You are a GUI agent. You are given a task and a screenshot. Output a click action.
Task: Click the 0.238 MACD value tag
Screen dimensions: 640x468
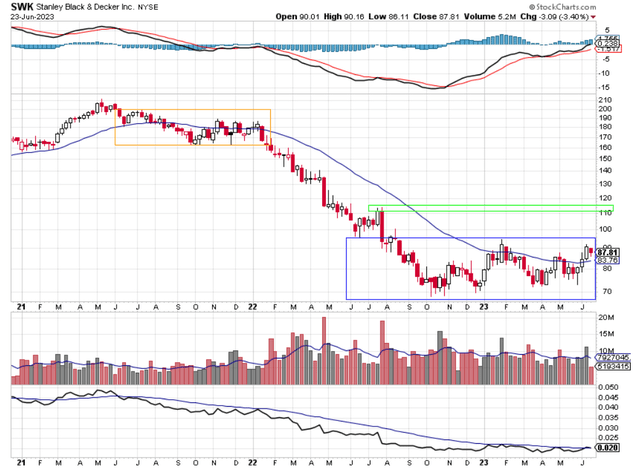608,44
